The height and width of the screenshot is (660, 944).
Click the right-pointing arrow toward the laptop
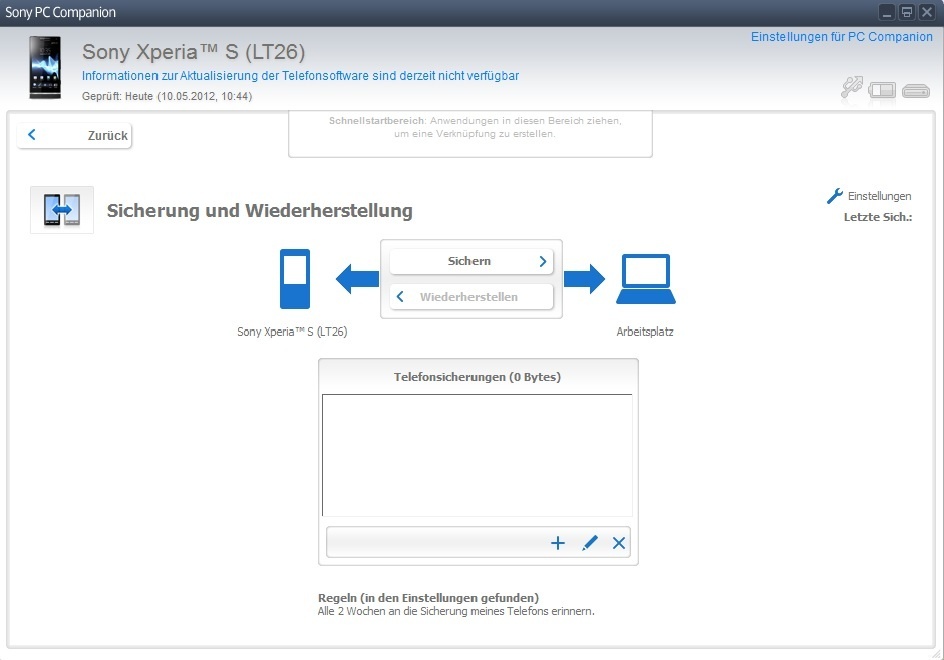(x=584, y=279)
